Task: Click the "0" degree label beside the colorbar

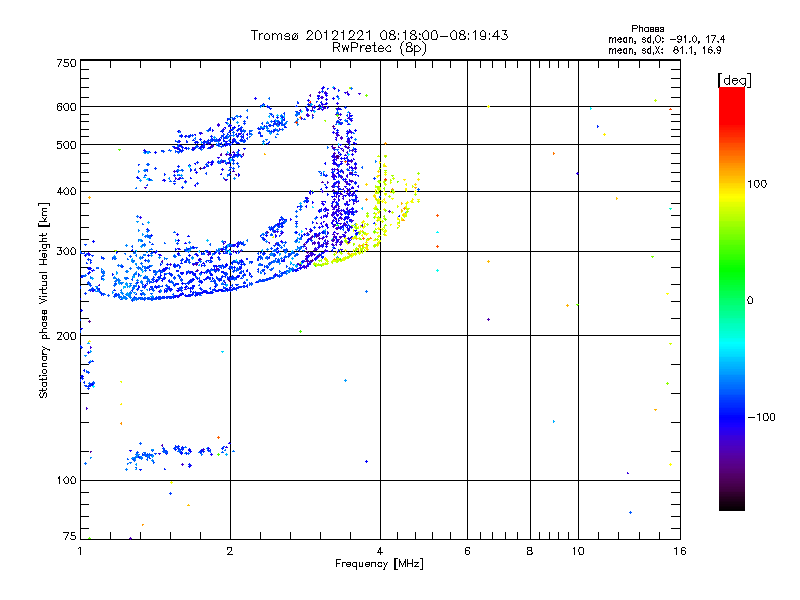Action: 749,301
